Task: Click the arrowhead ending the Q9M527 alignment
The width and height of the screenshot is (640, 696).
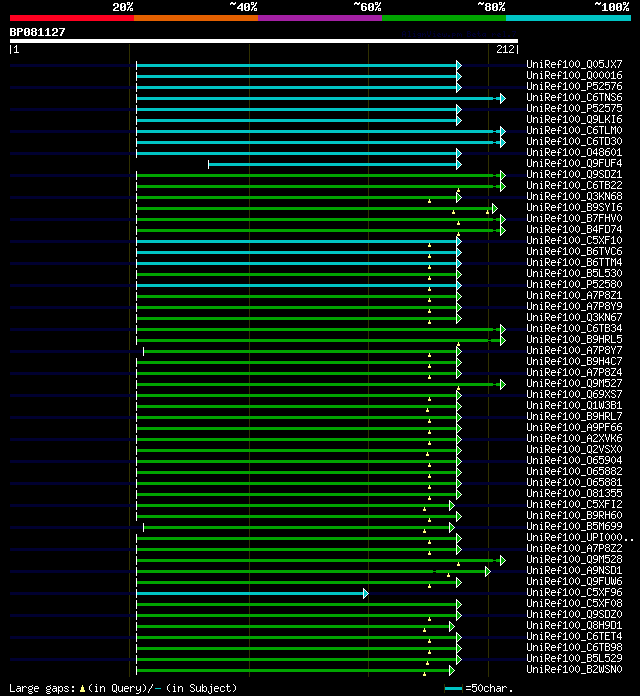Action: click(503, 384)
